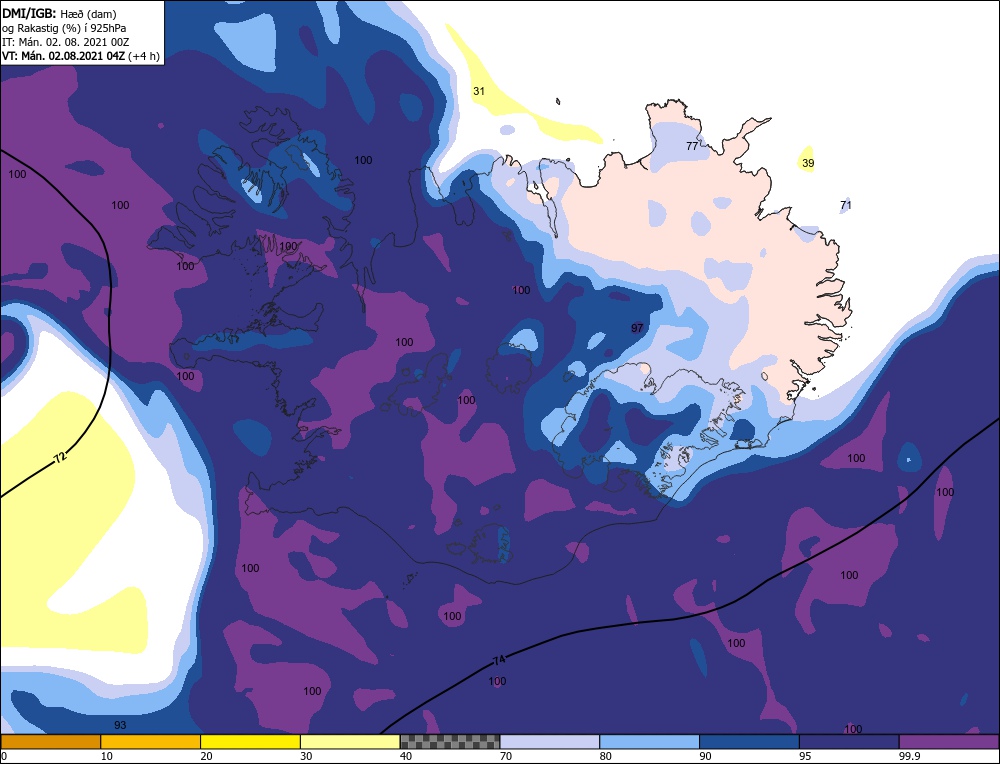1000x764 pixels.
Task: Click the humidity value '97' on the map
Action: (637, 328)
